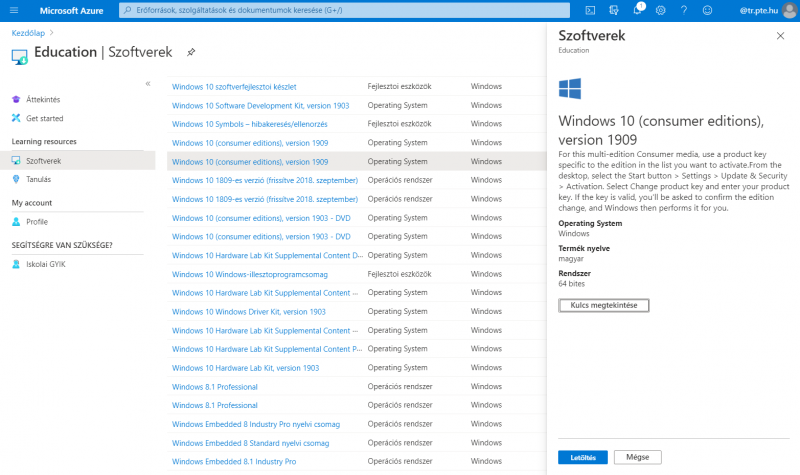Open the notifications bell
Viewport: 800px width, 475px height.
638,10
